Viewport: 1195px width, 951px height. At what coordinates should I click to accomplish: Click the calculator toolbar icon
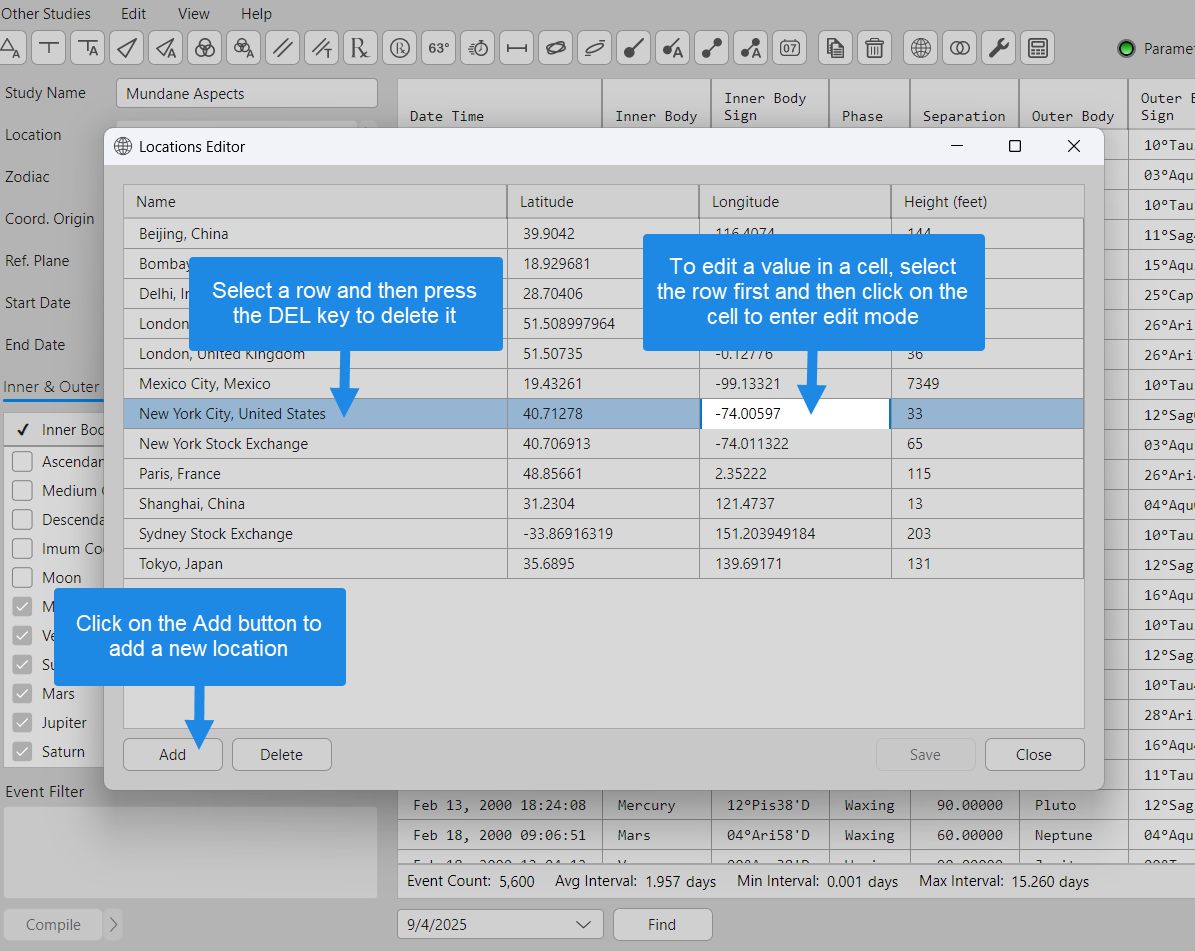point(1037,47)
